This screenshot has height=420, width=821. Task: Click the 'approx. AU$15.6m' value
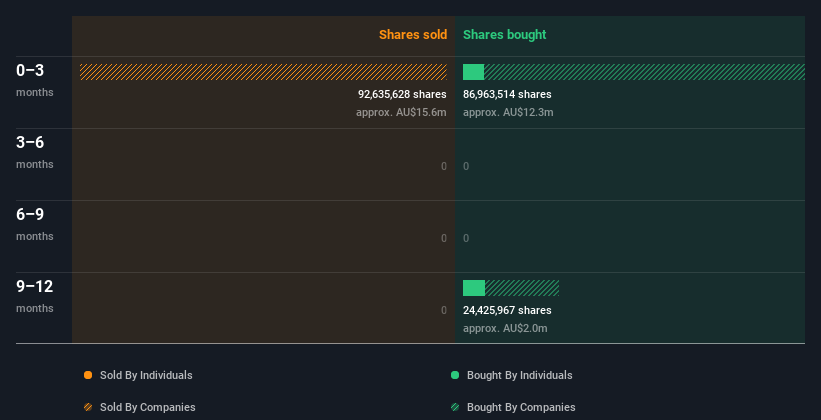401,112
